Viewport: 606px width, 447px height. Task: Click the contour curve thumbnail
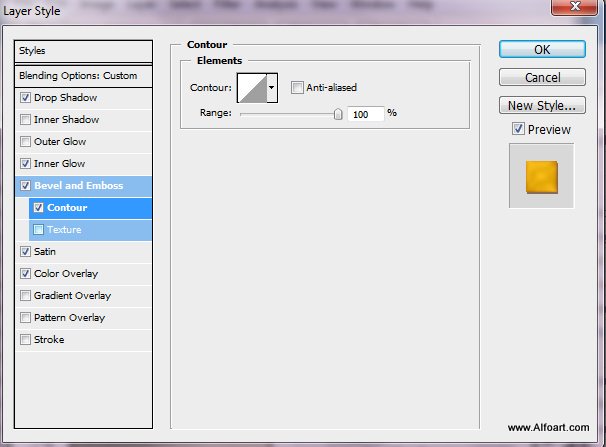pos(252,88)
